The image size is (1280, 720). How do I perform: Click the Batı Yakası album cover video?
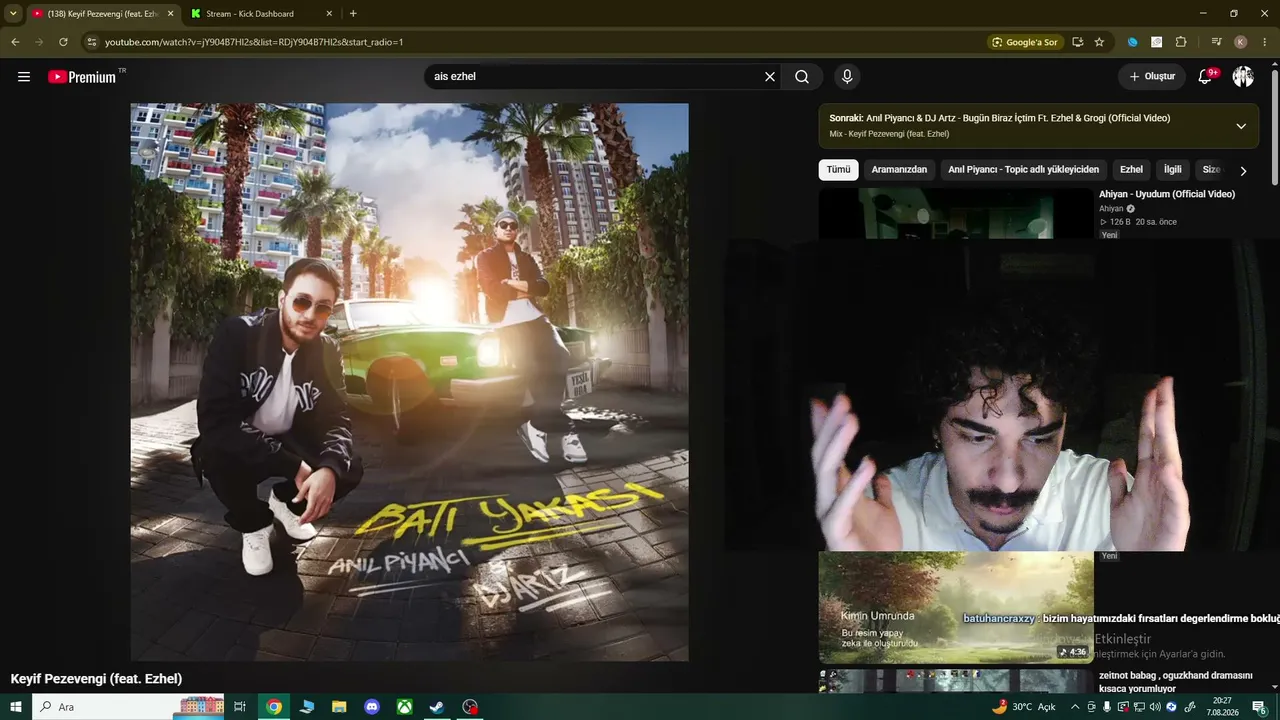point(409,382)
